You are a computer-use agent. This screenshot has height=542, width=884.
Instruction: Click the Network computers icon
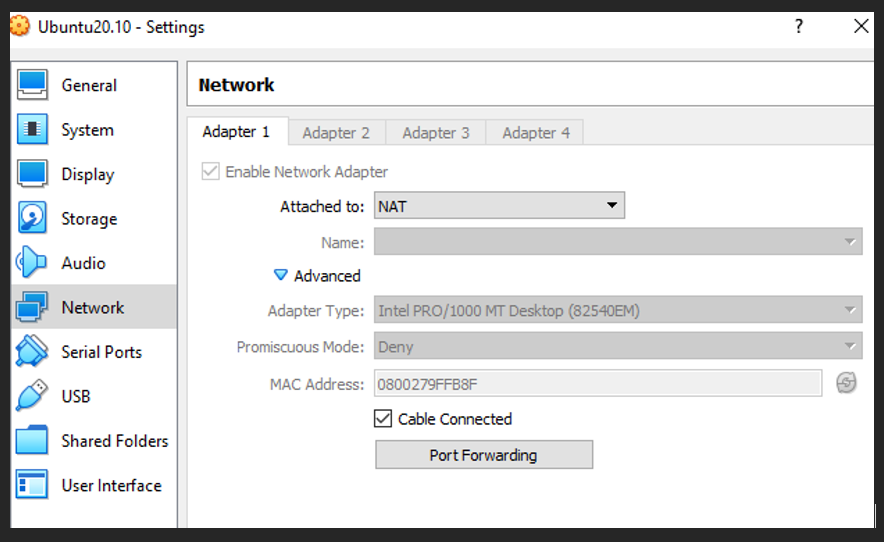pyautogui.click(x=32, y=307)
